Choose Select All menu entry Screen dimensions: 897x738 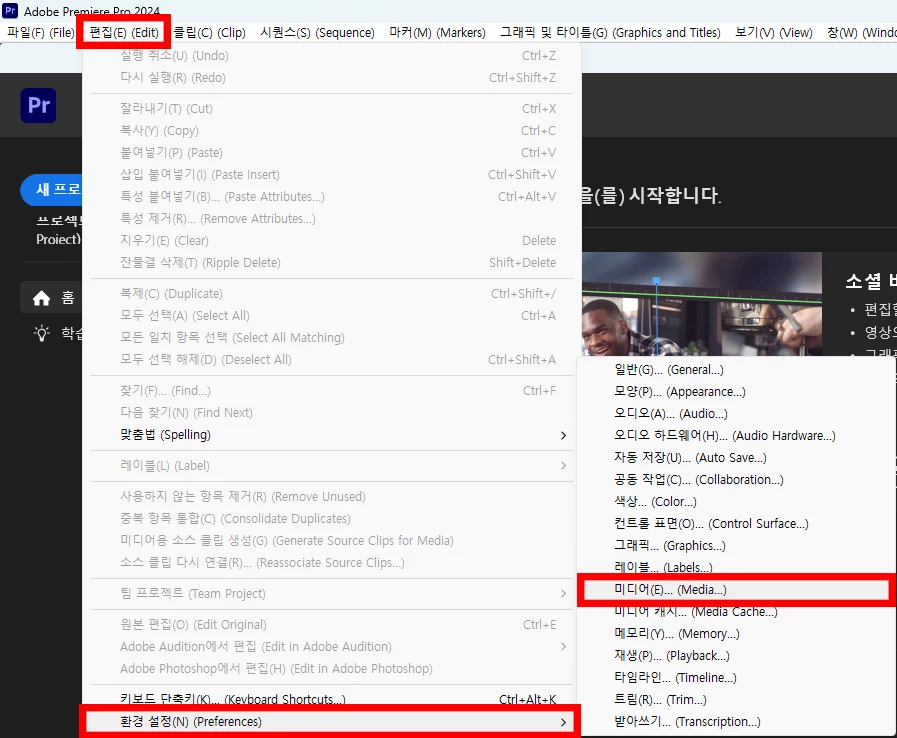[x=332, y=316]
